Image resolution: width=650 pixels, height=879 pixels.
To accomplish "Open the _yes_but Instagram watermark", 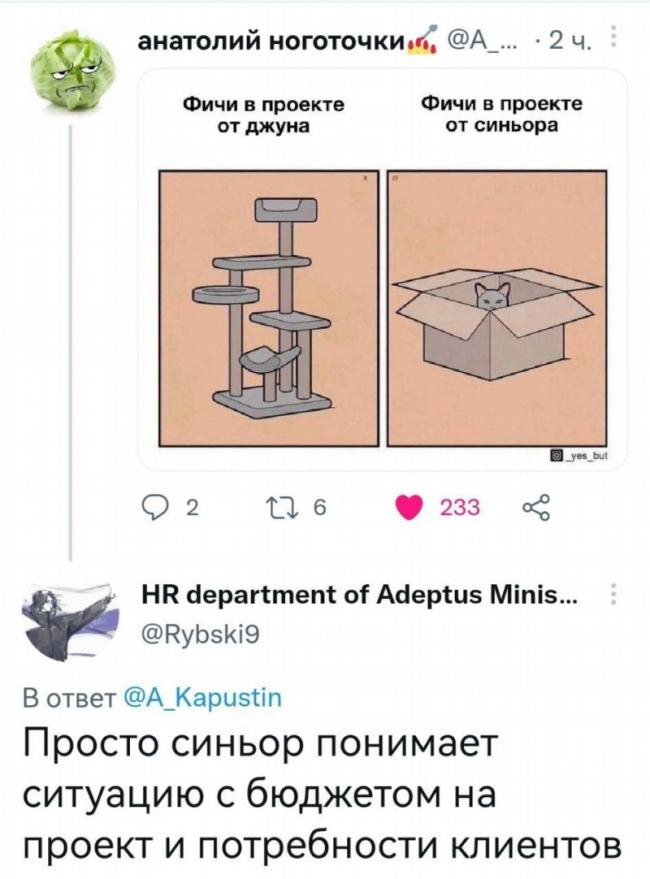I will point(580,455).
